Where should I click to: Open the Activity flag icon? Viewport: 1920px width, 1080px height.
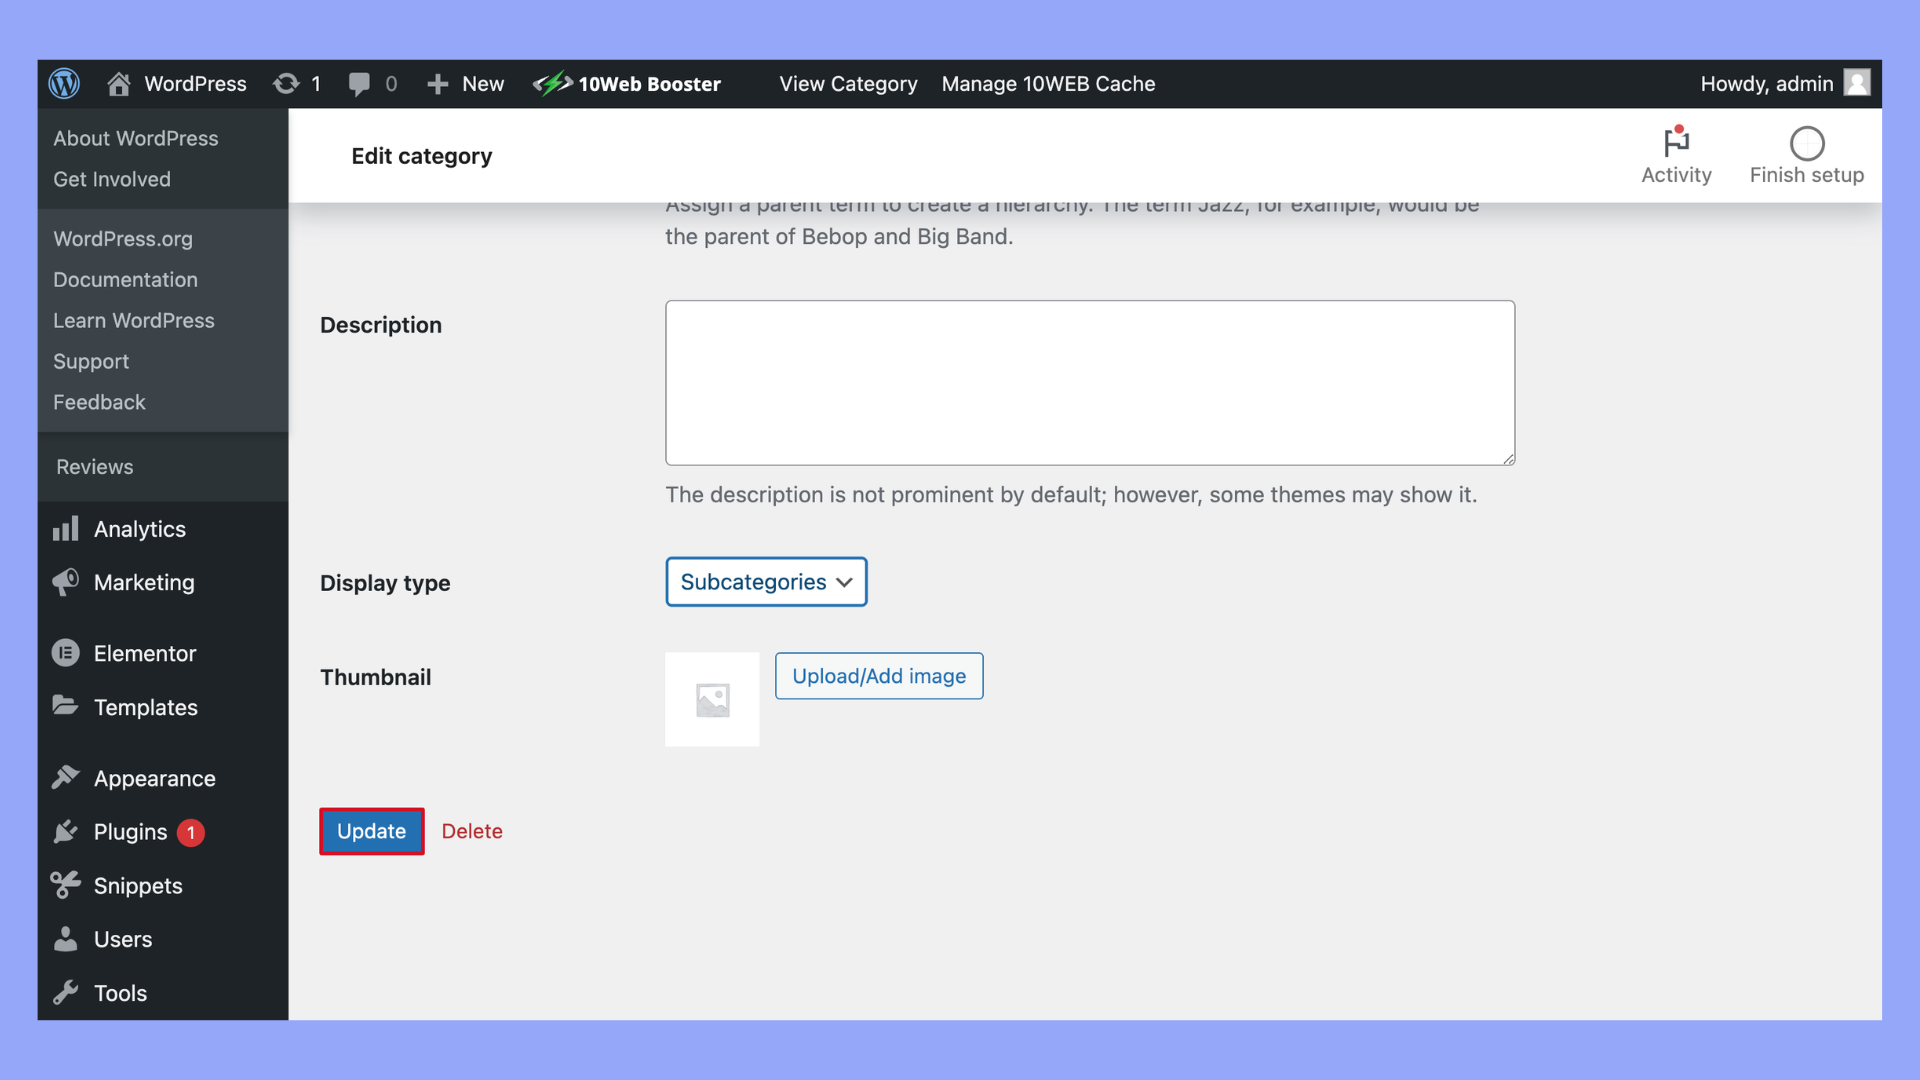[x=1676, y=143]
